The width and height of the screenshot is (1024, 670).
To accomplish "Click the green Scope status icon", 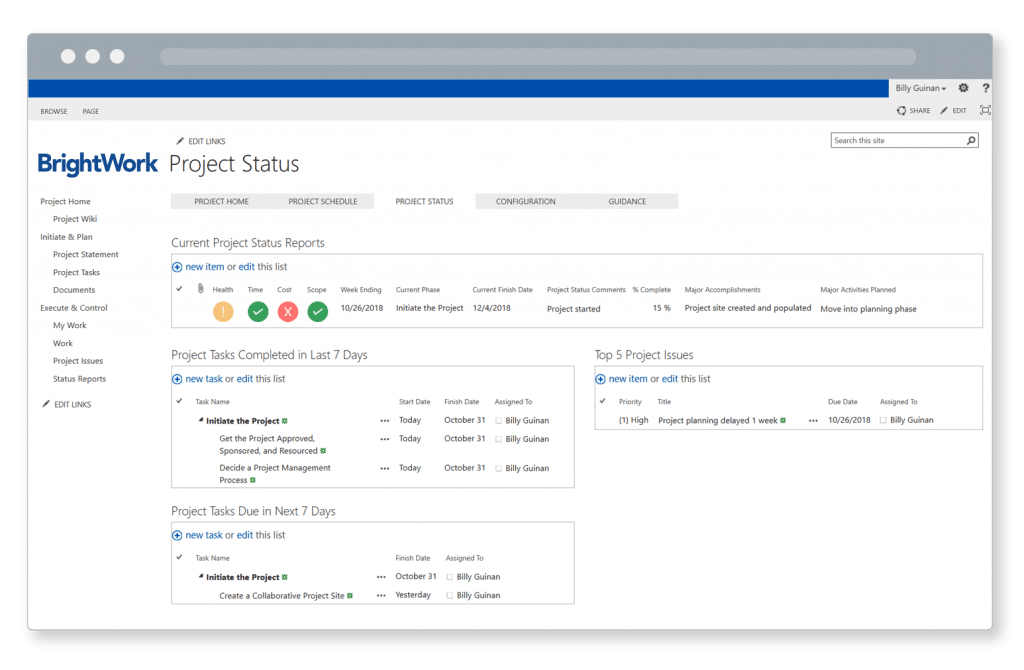I will pos(317,311).
